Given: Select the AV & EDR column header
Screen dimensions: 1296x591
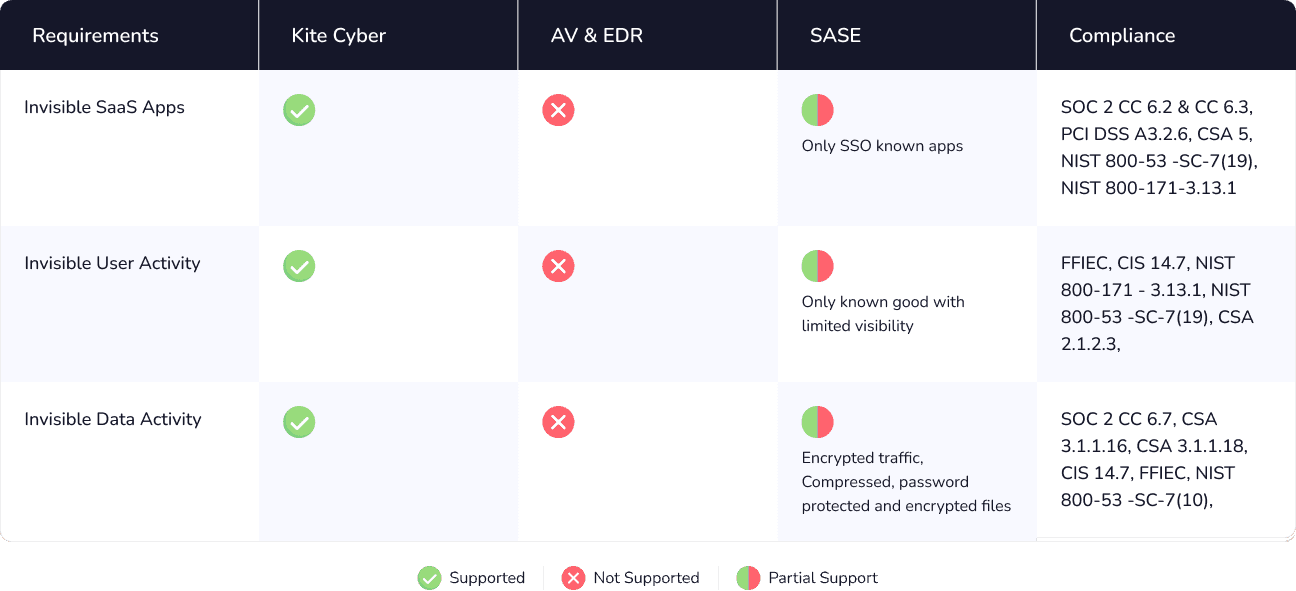Looking at the screenshot, I should (x=596, y=36).
